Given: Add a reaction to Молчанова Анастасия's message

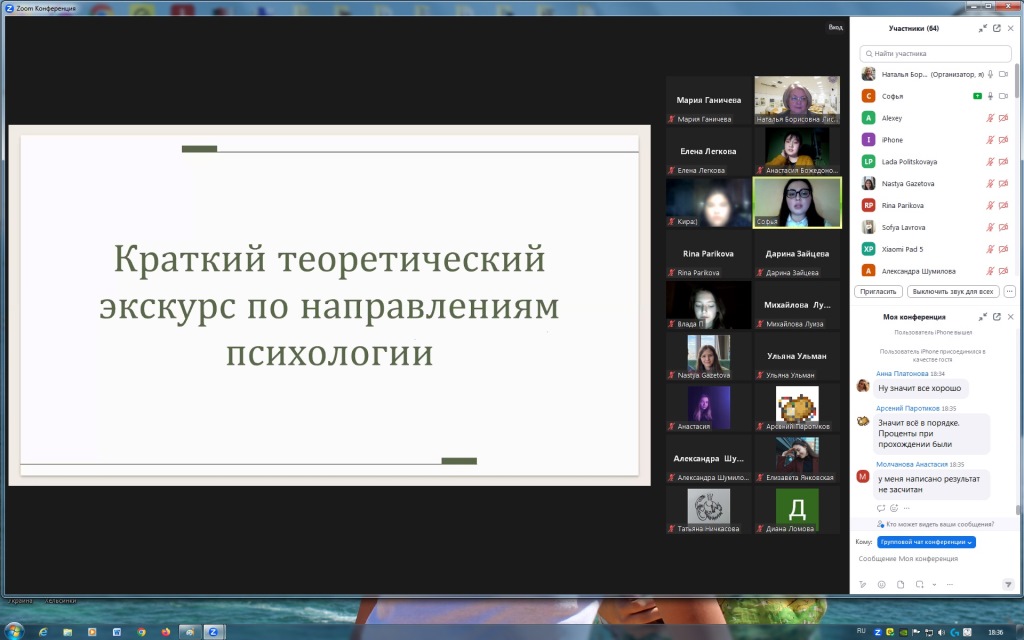Looking at the screenshot, I should click(893, 508).
